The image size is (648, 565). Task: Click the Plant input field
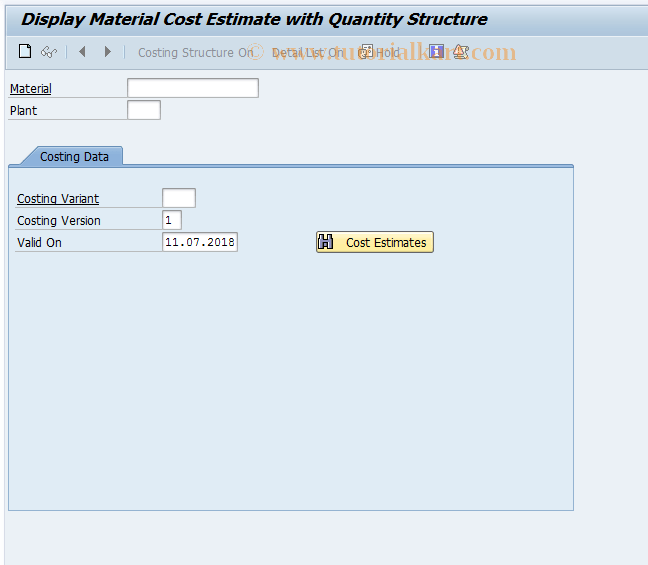(144, 110)
